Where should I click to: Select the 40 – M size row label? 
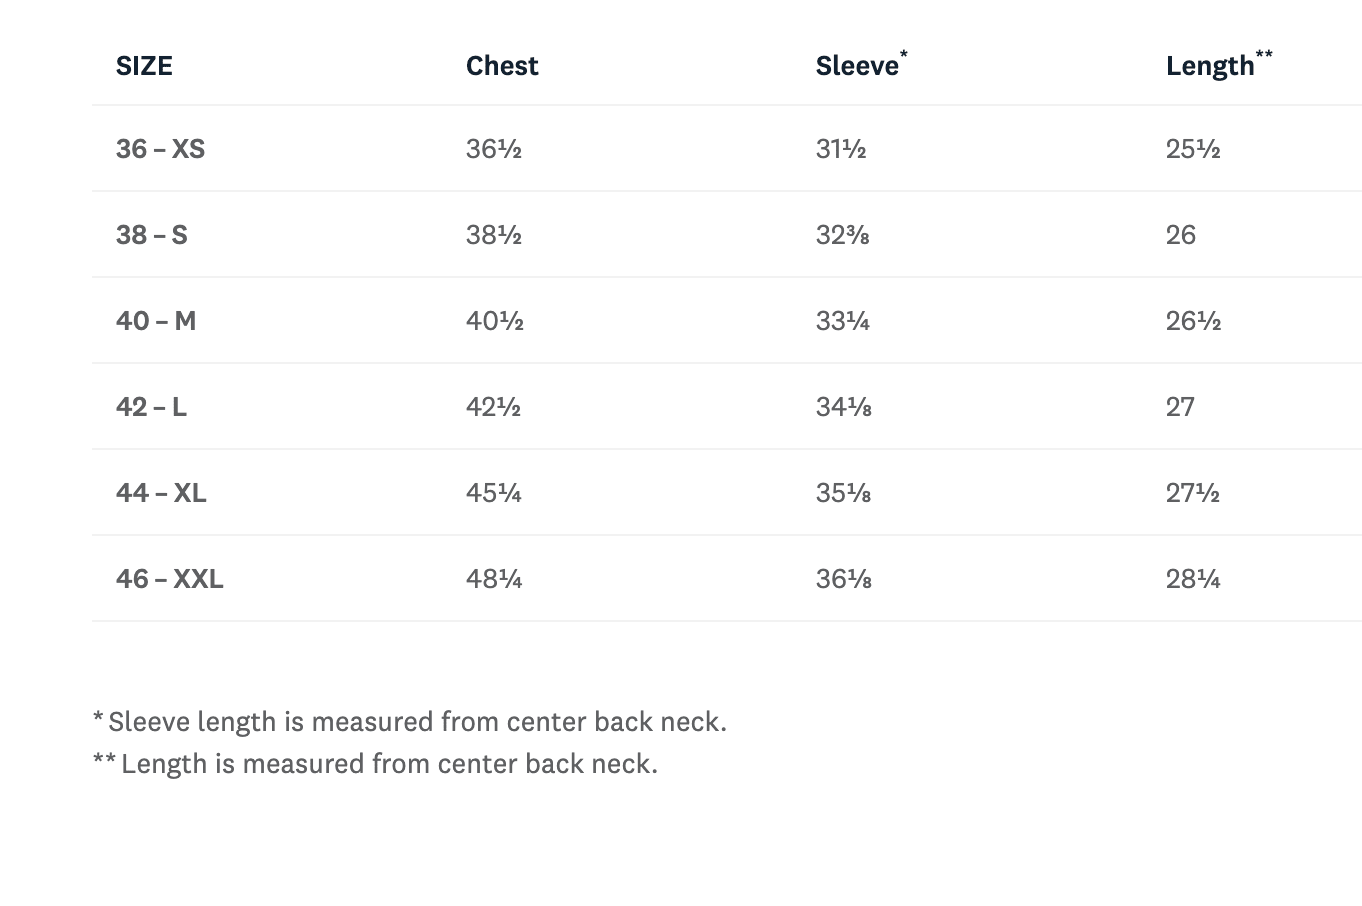pyautogui.click(x=156, y=321)
